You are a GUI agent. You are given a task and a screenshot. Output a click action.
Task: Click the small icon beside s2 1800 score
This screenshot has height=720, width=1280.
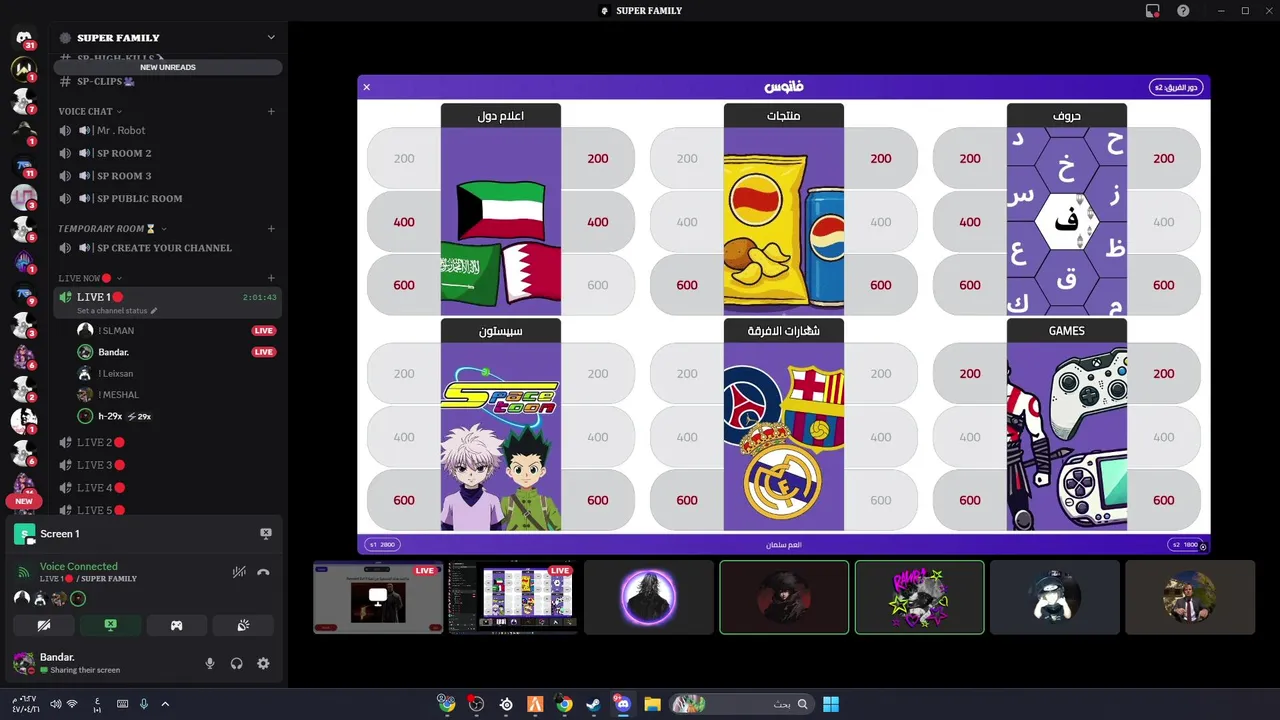coord(1203,546)
